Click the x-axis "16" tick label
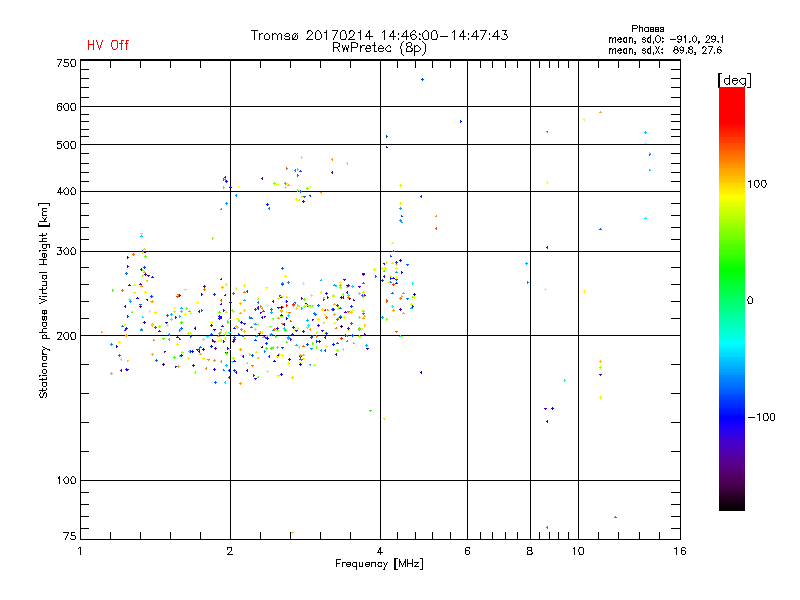 pyautogui.click(x=680, y=551)
